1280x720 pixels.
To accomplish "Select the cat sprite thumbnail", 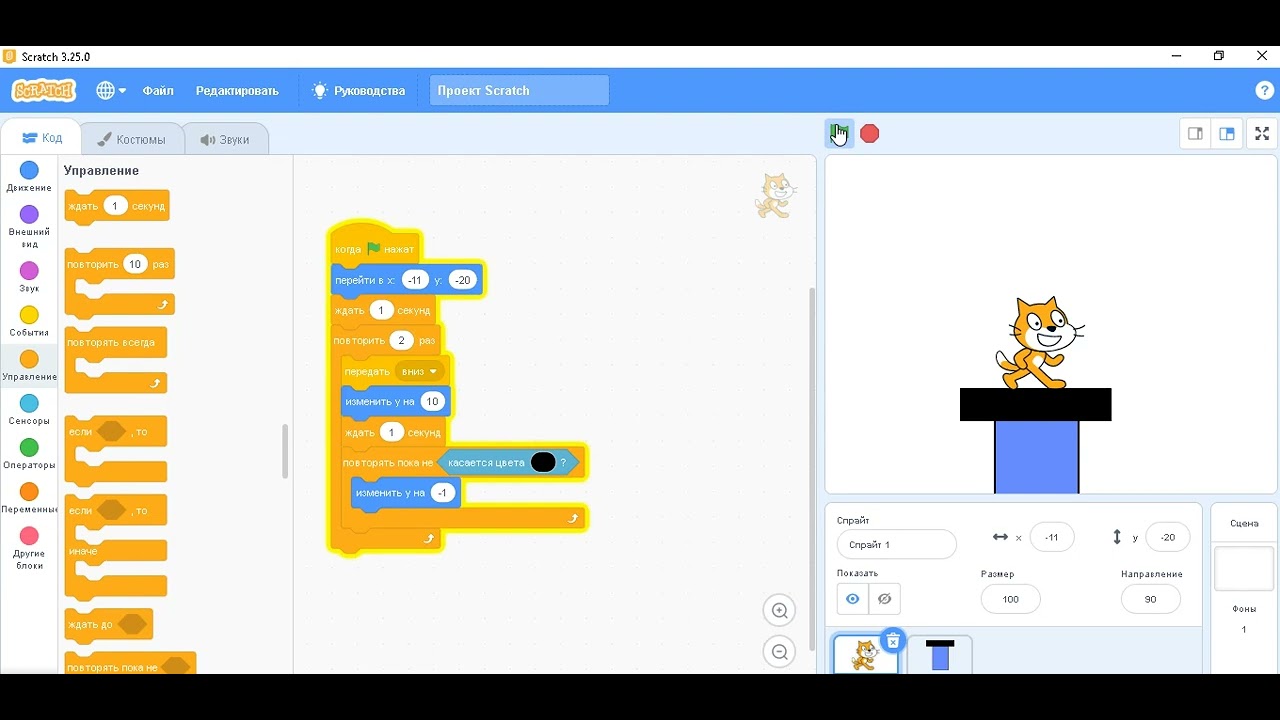I will click(865, 655).
